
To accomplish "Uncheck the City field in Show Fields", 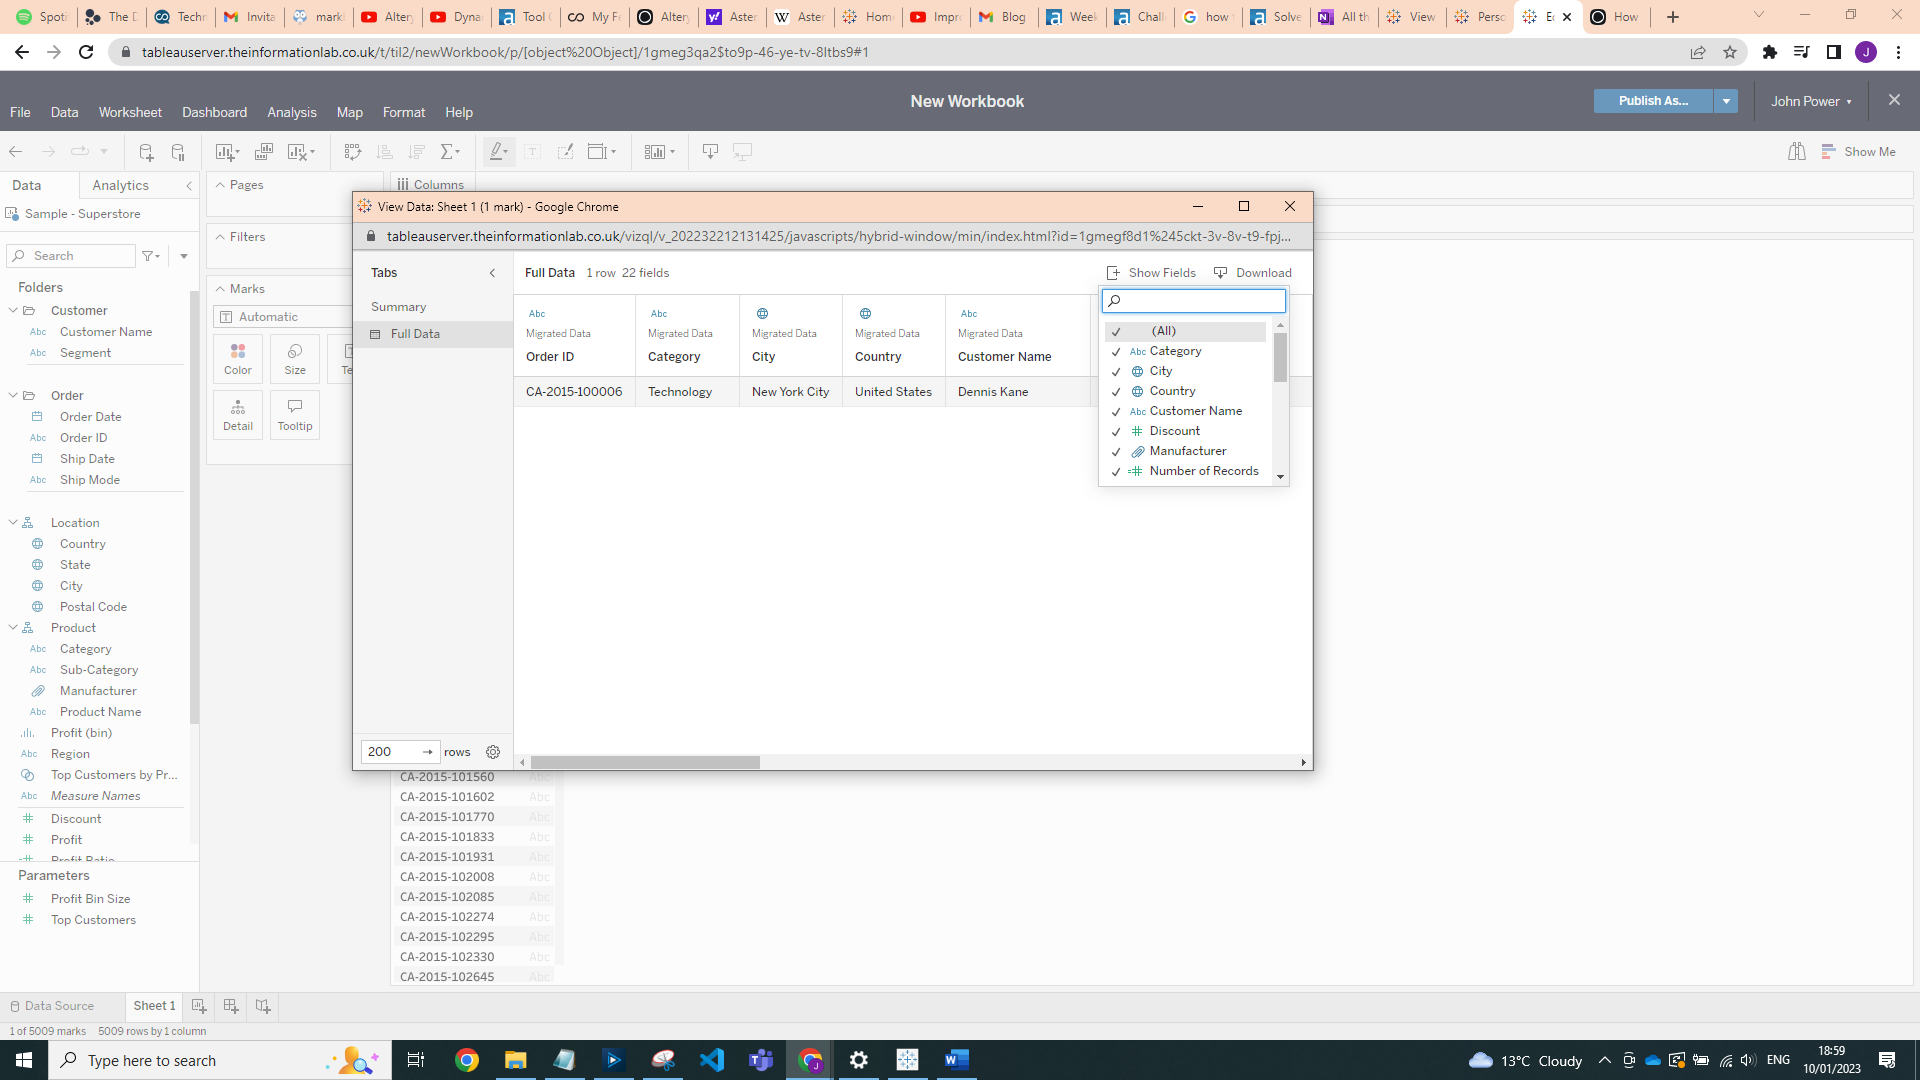I will click(x=1116, y=372).
